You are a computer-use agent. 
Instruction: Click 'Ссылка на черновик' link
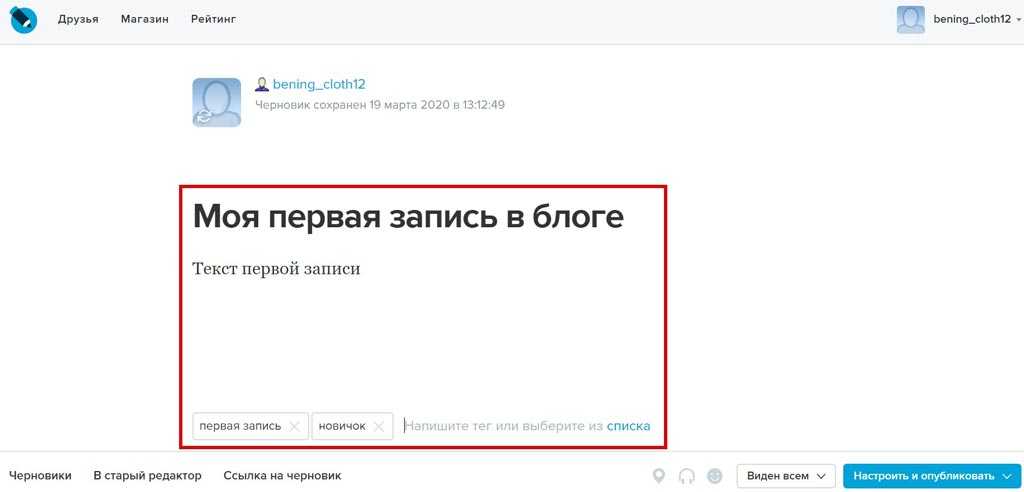282,476
